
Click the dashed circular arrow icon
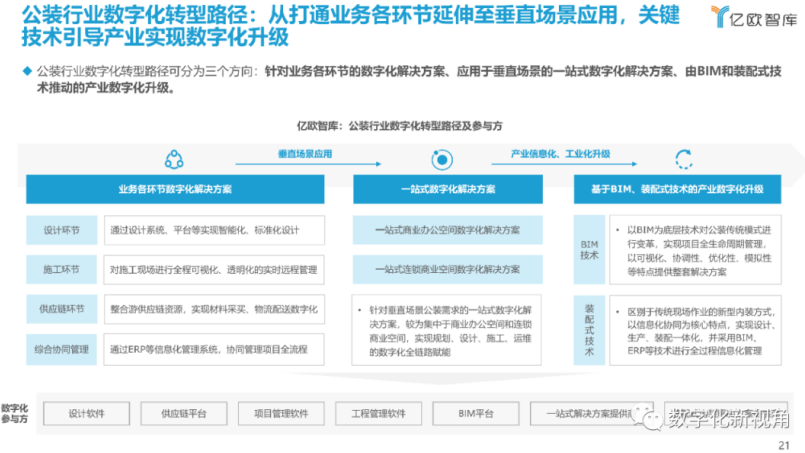684,159
